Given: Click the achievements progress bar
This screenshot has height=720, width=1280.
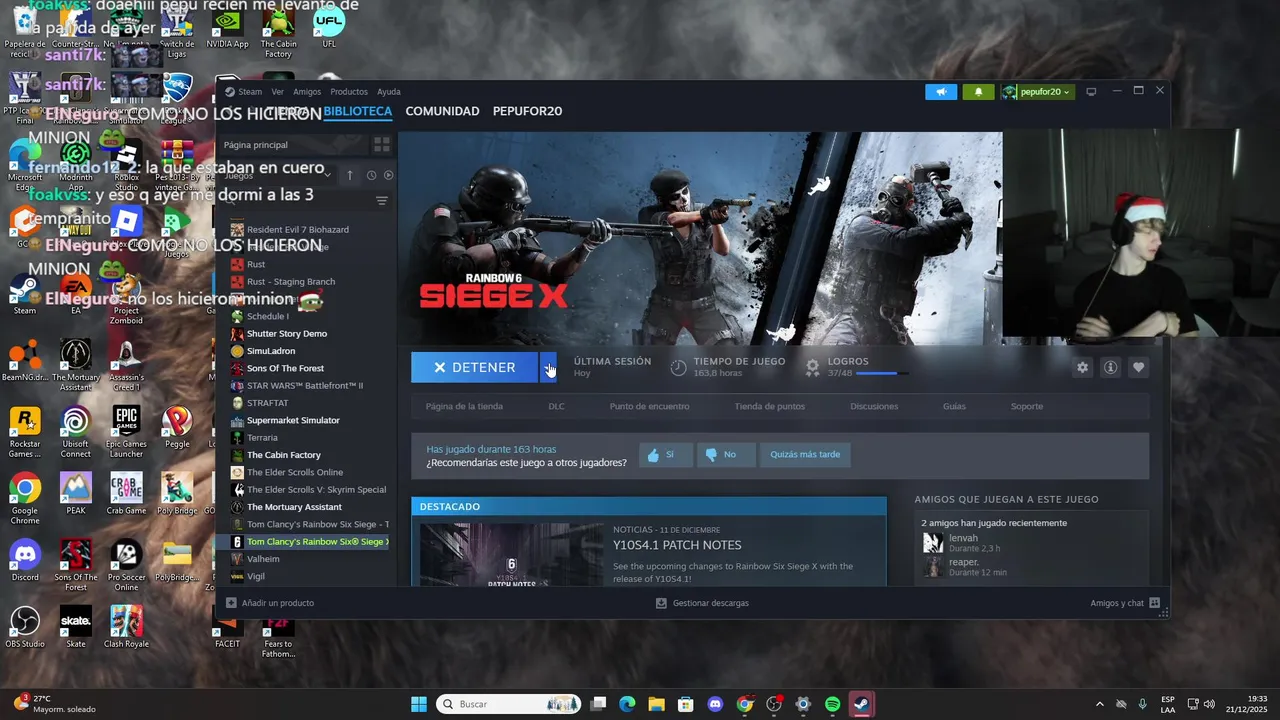Looking at the screenshot, I should (x=883, y=374).
